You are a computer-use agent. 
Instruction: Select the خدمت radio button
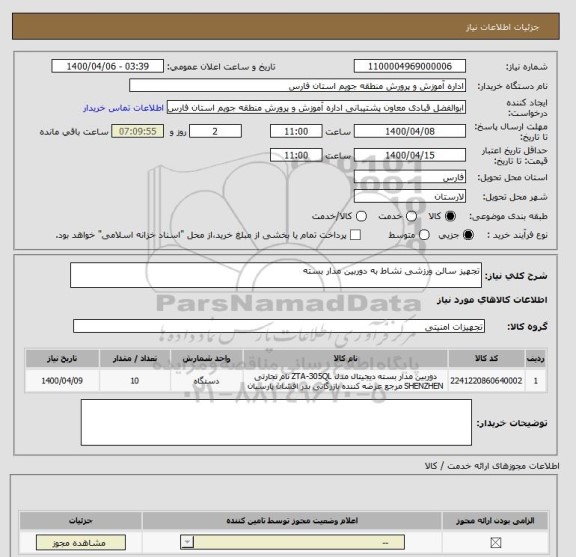pos(411,216)
